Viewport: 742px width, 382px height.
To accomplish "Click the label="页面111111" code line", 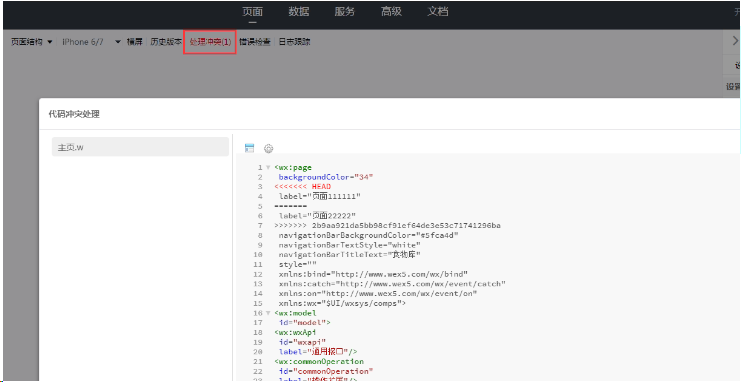I will pos(320,196).
